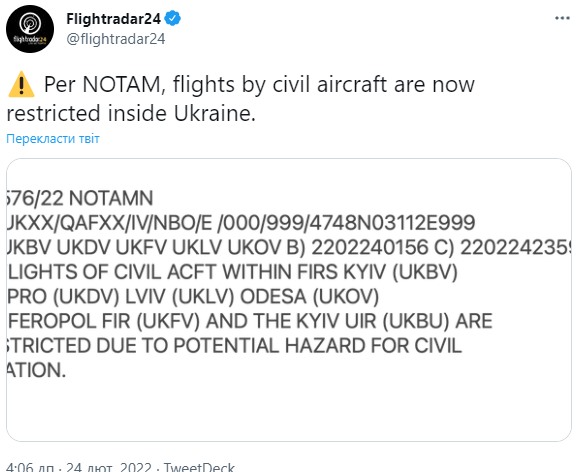Click the 'UKBV UKDV UKFV UKLV' line

click(290, 247)
